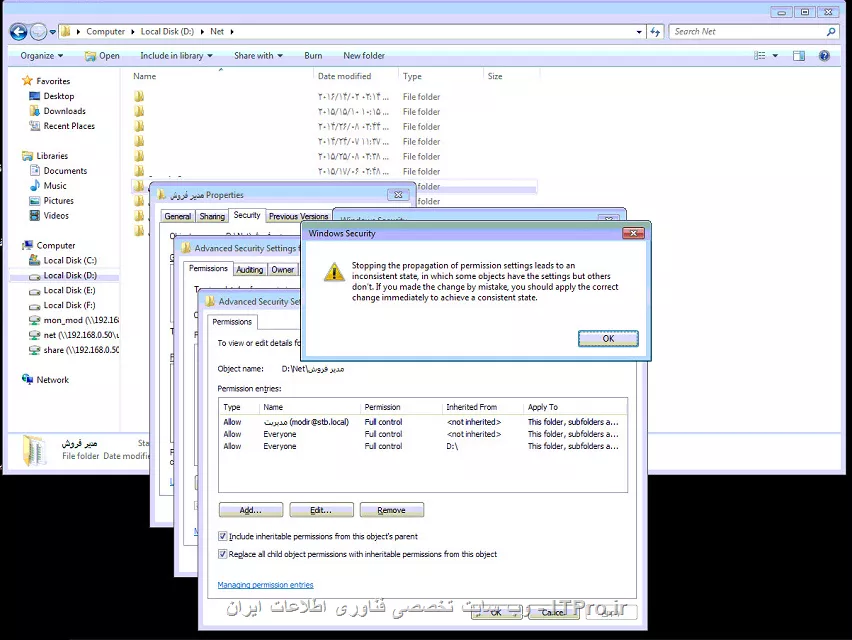
Task: Click the Back navigation arrow in Explorer
Action: (18, 32)
